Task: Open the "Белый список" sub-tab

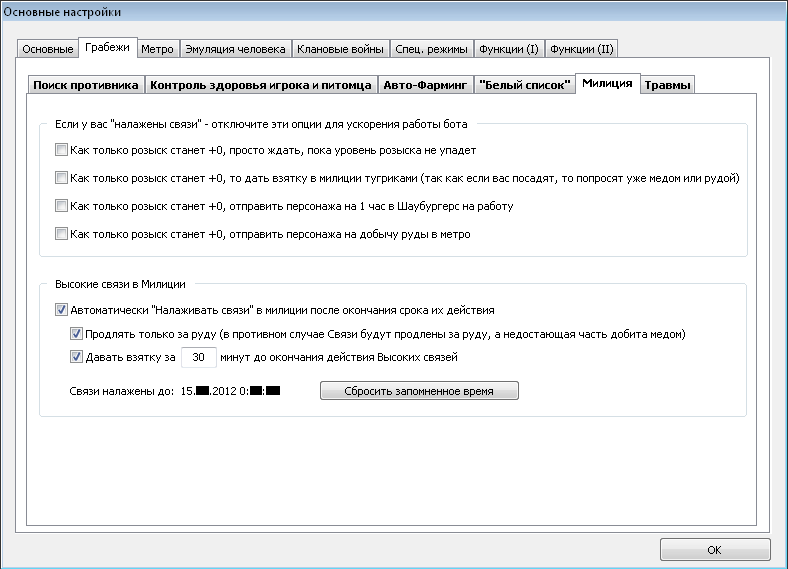Action: pos(524,85)
